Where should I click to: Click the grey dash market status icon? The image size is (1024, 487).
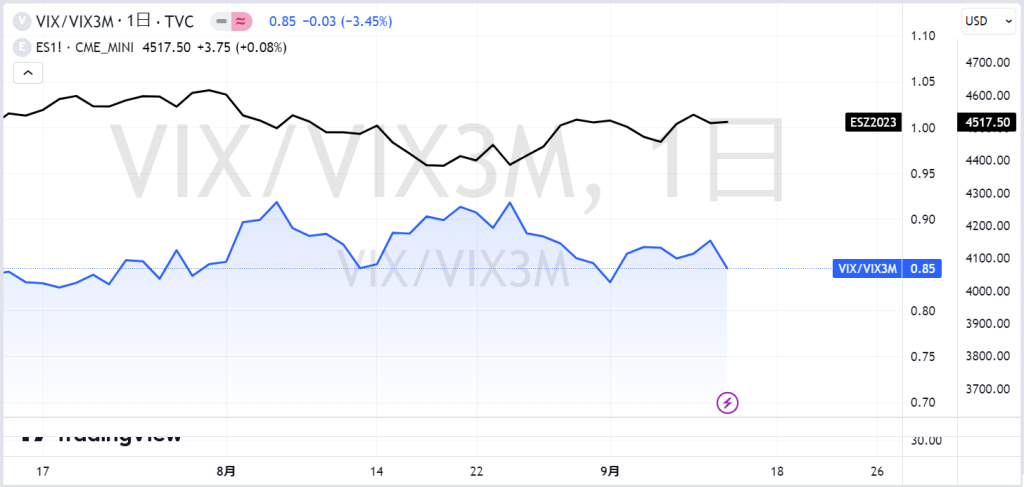(x=221, y=22)
